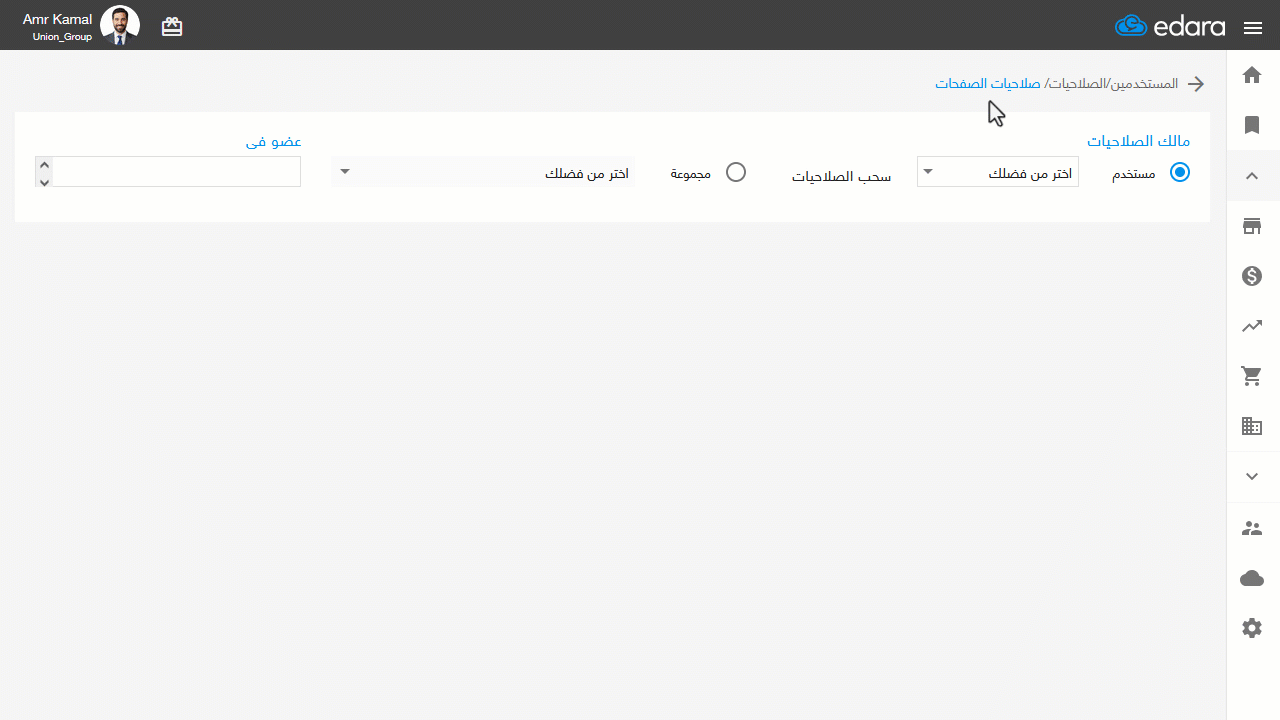This screenshot has height=720, width=1280.
Task: Click down arrow of عضو فى list
Action: click(x=44, y=181)
